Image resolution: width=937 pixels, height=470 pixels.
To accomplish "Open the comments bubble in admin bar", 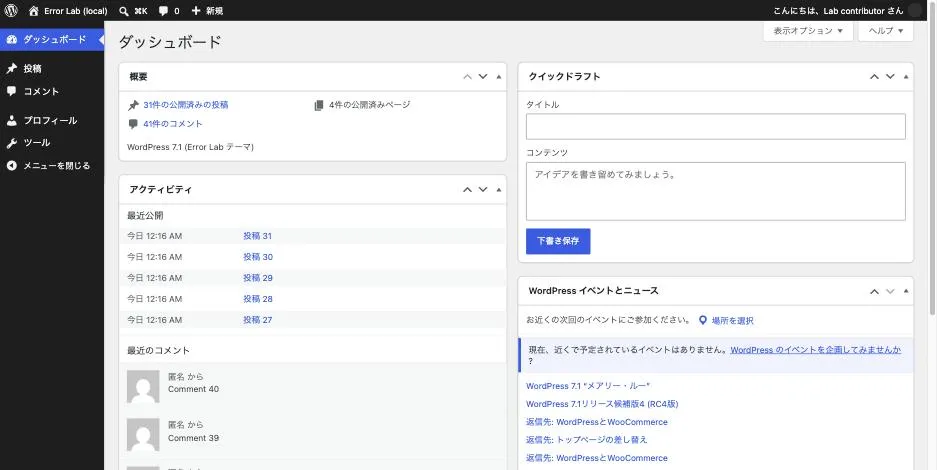I will pos(169,11).
